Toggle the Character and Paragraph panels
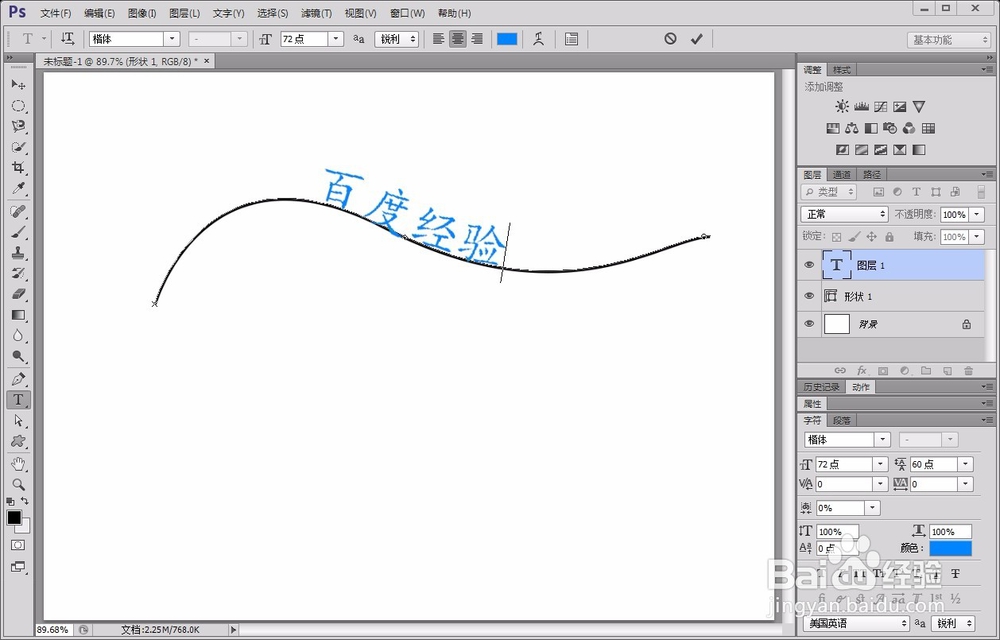1000x640 pixels. pos(571,39)
